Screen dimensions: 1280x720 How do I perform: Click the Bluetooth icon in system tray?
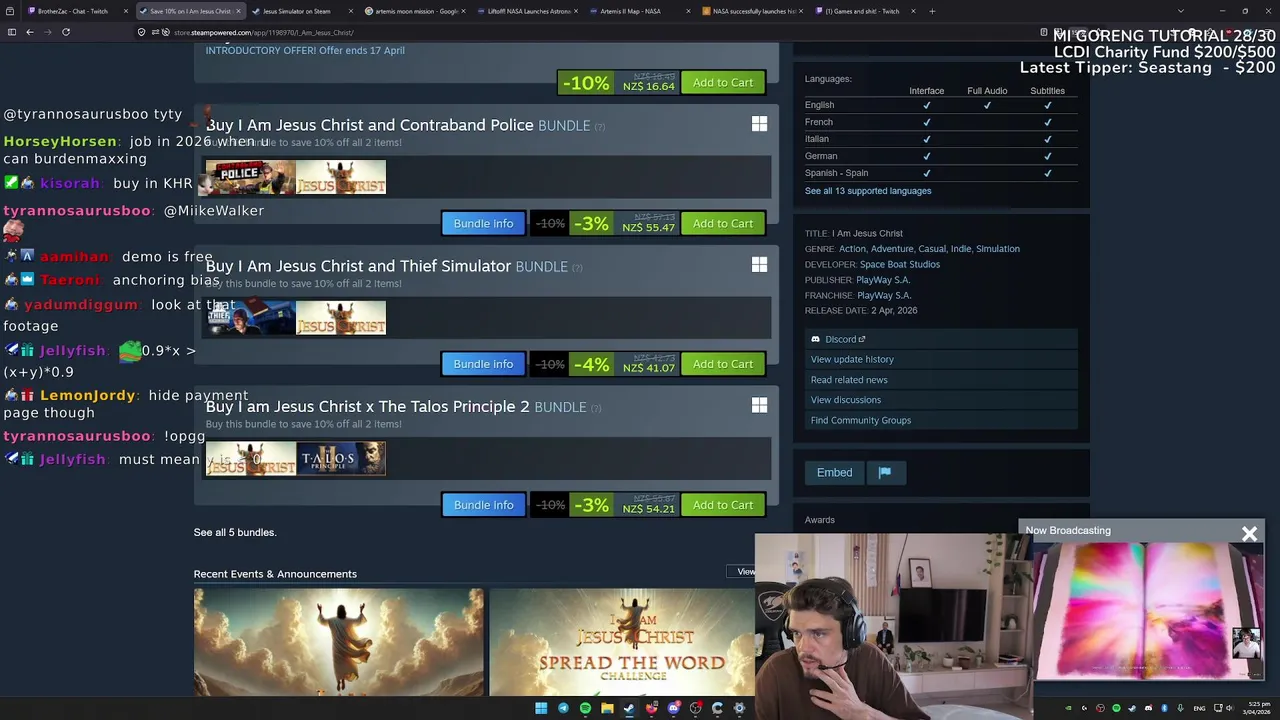[1164, 708]
